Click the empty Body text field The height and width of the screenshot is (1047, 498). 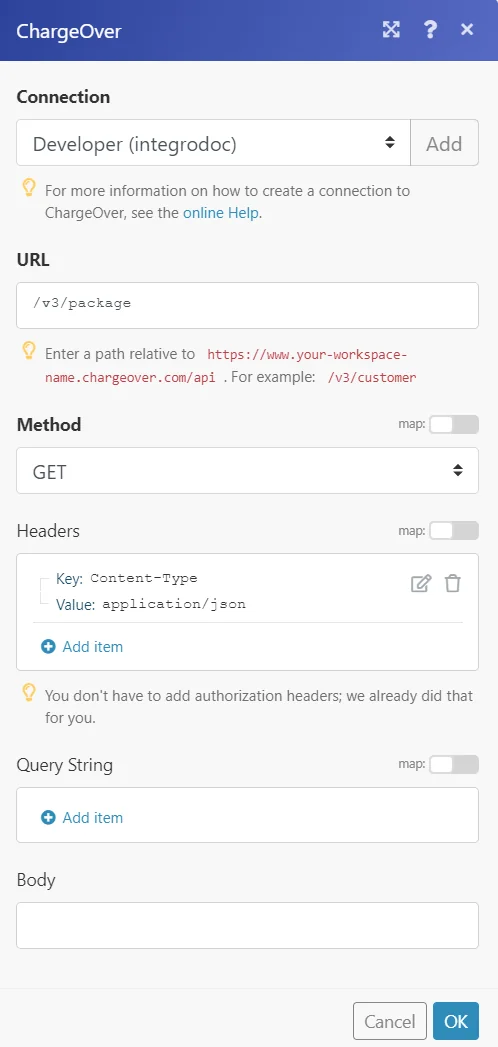[248, 925]
